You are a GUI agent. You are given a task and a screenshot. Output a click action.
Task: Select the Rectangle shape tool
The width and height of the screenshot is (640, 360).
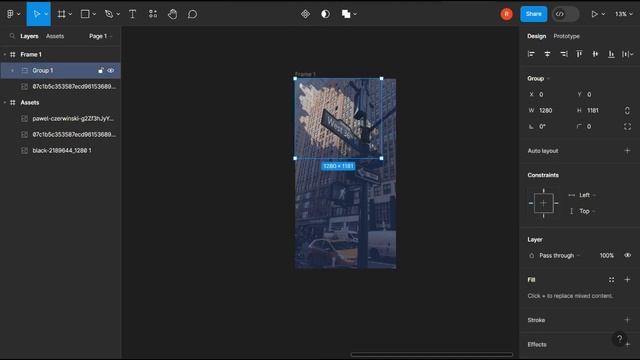[x=85, y=14]
